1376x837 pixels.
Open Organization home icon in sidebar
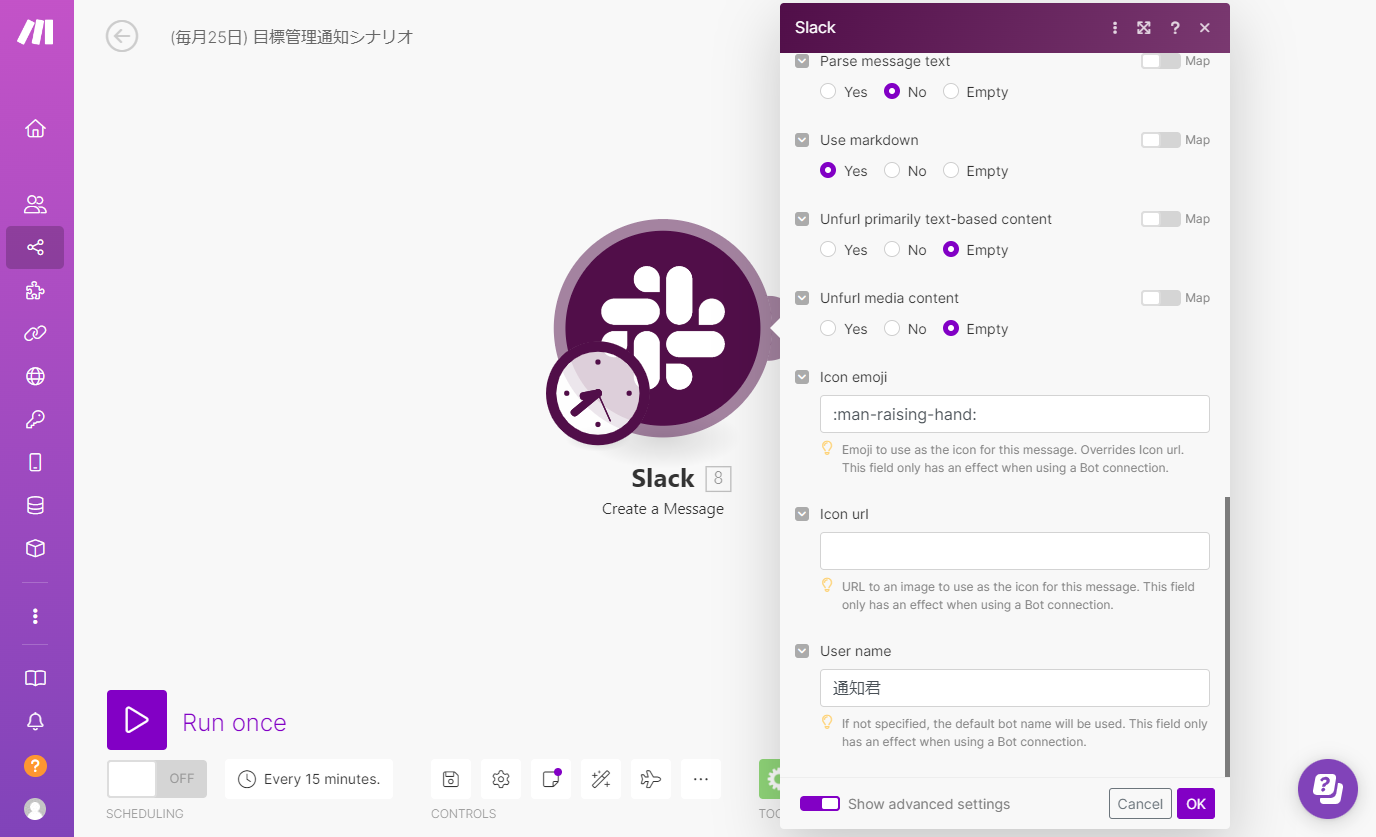coord(35,128)
